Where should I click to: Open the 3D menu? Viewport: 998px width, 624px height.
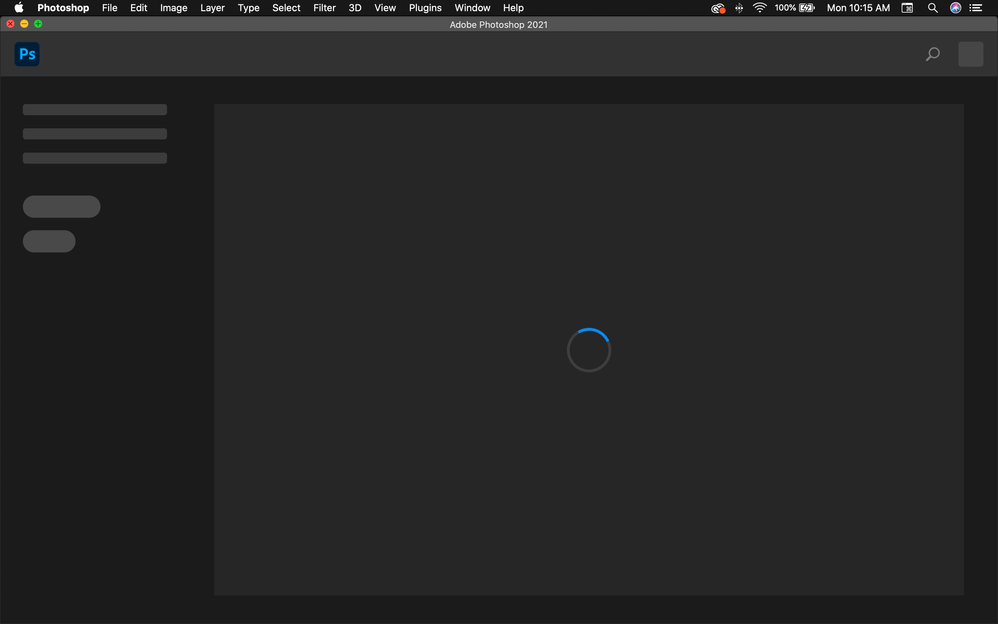[355, 8]
